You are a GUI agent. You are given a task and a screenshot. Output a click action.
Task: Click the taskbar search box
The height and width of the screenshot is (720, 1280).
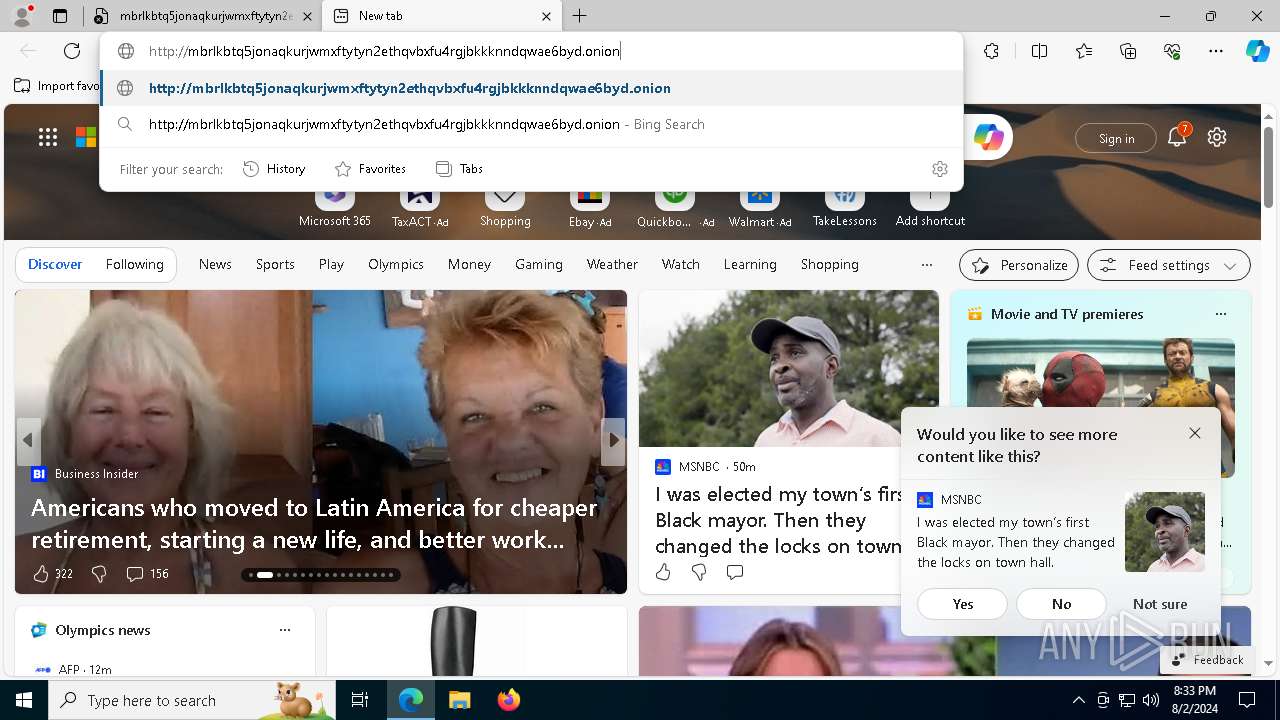pyautogui.click(x=192, y=700)
